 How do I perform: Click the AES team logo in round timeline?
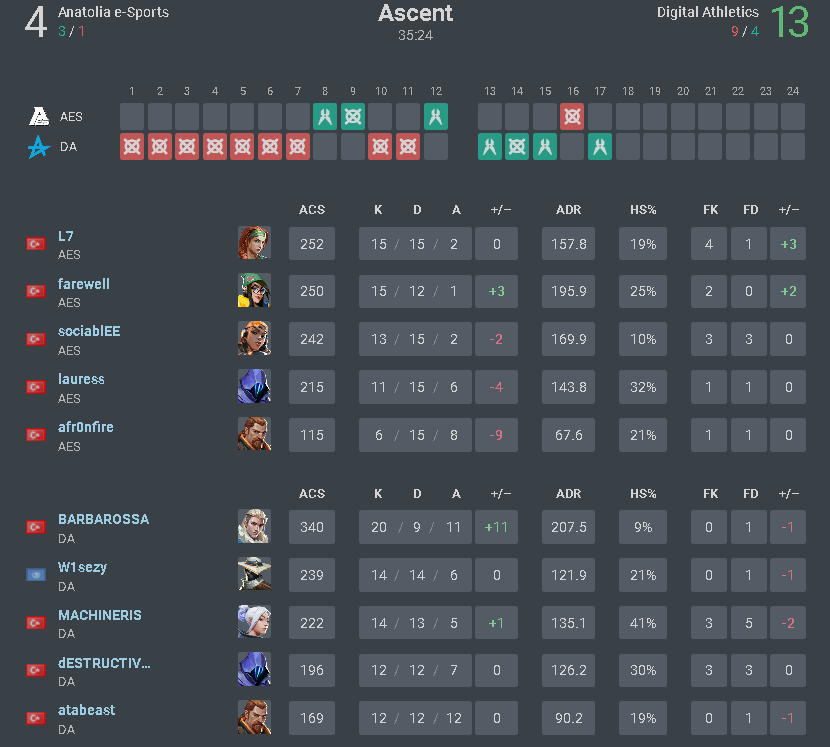click(38, 117)
